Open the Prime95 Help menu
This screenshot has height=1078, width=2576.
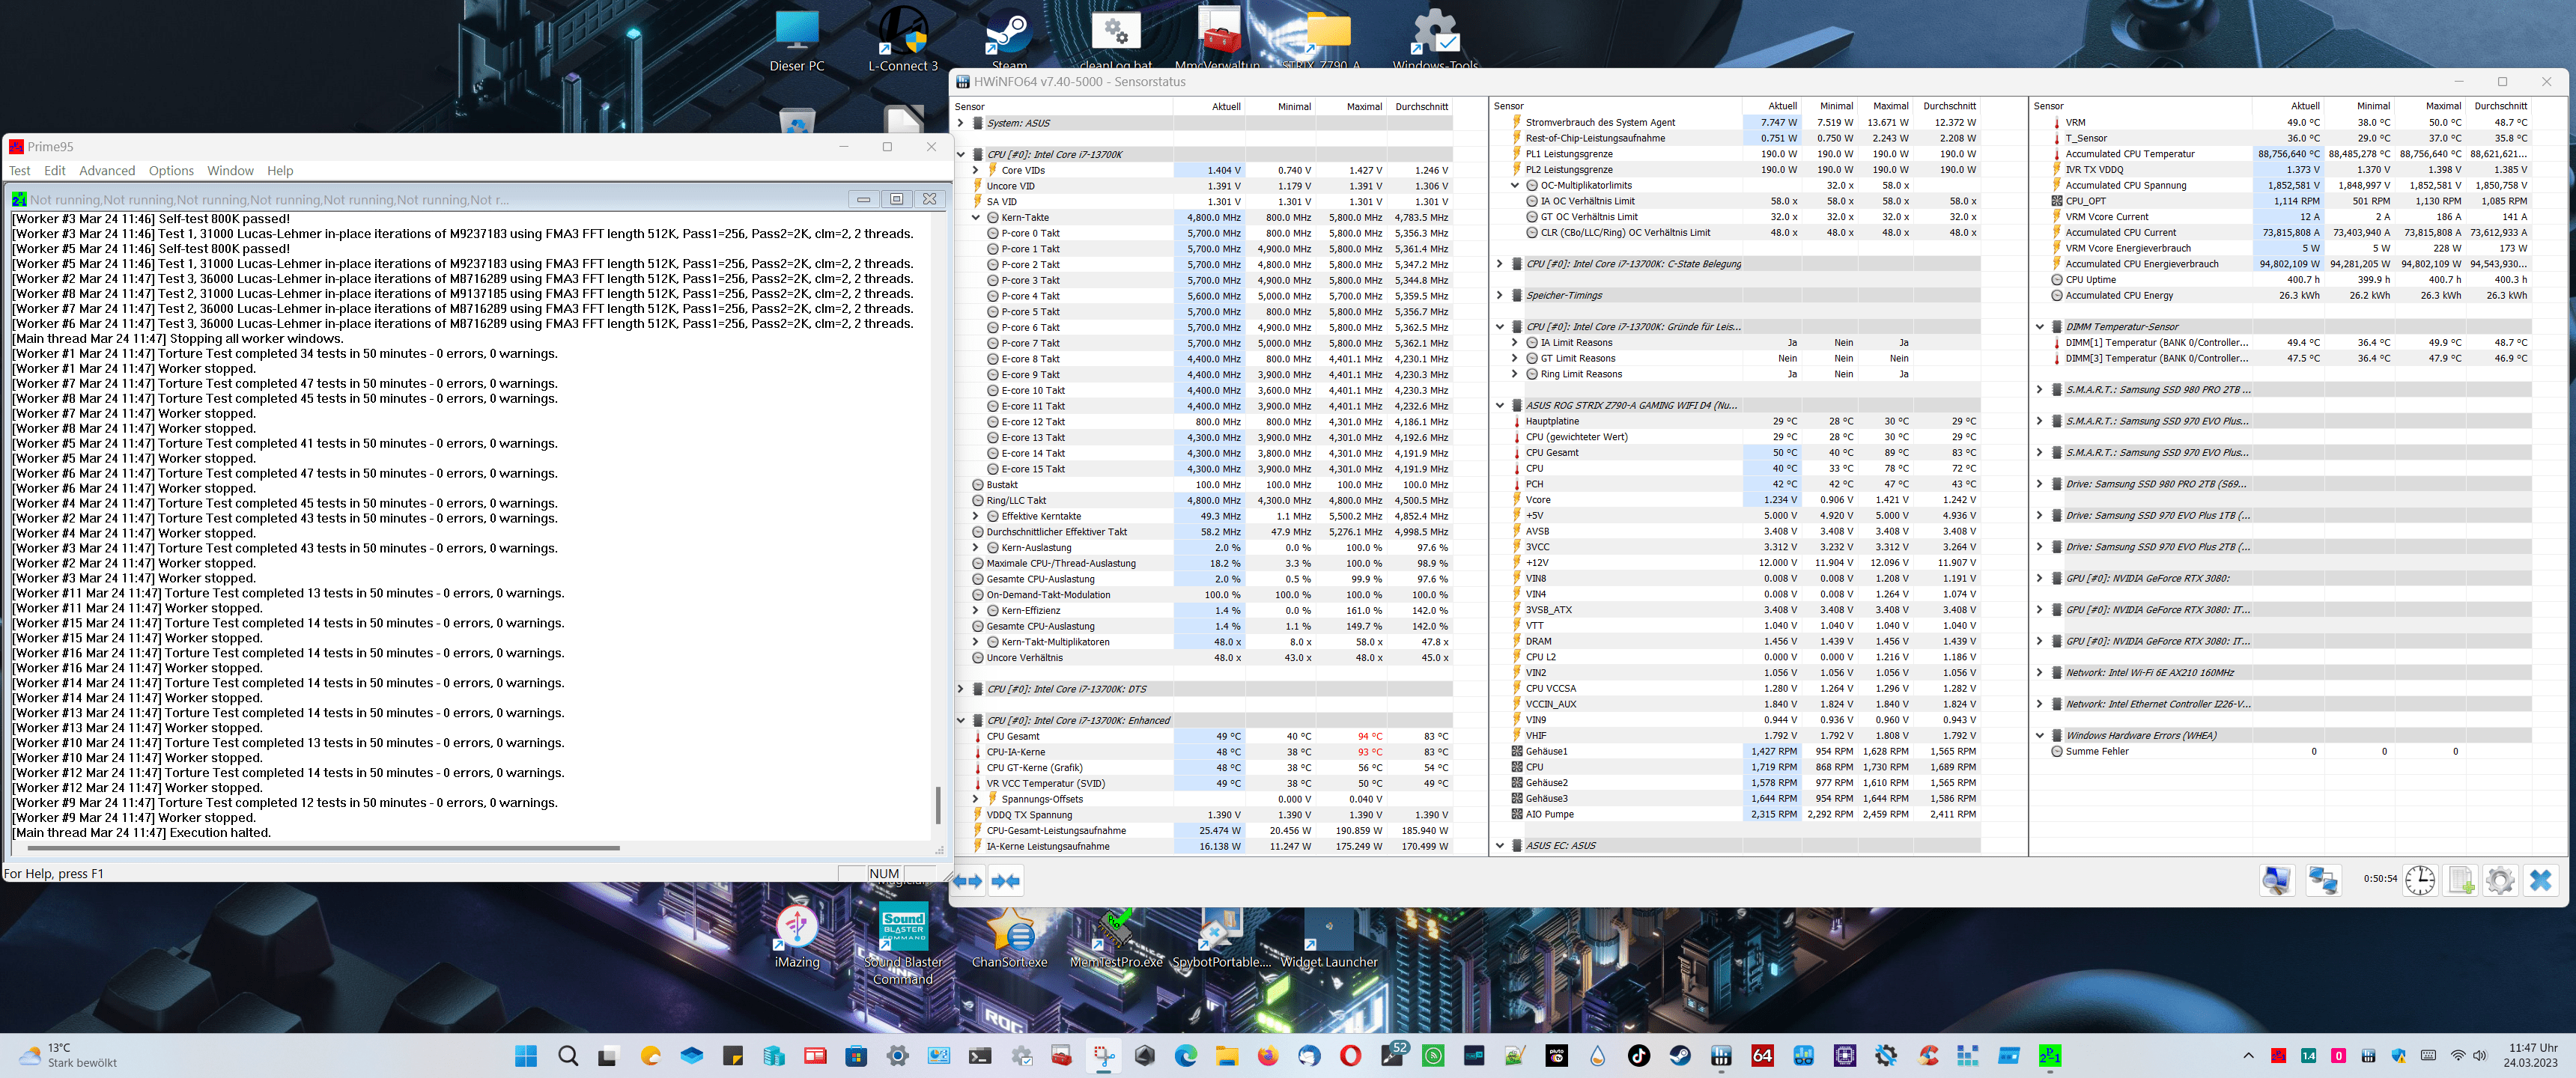point(280,171)
